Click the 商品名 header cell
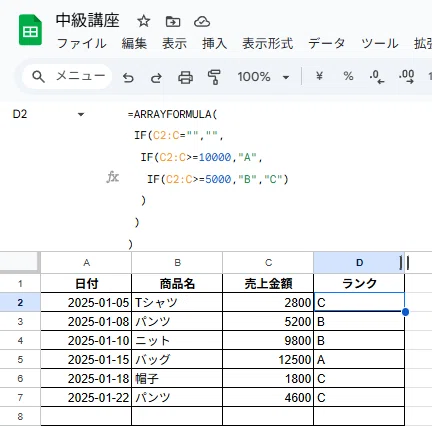 click(177, 284)
